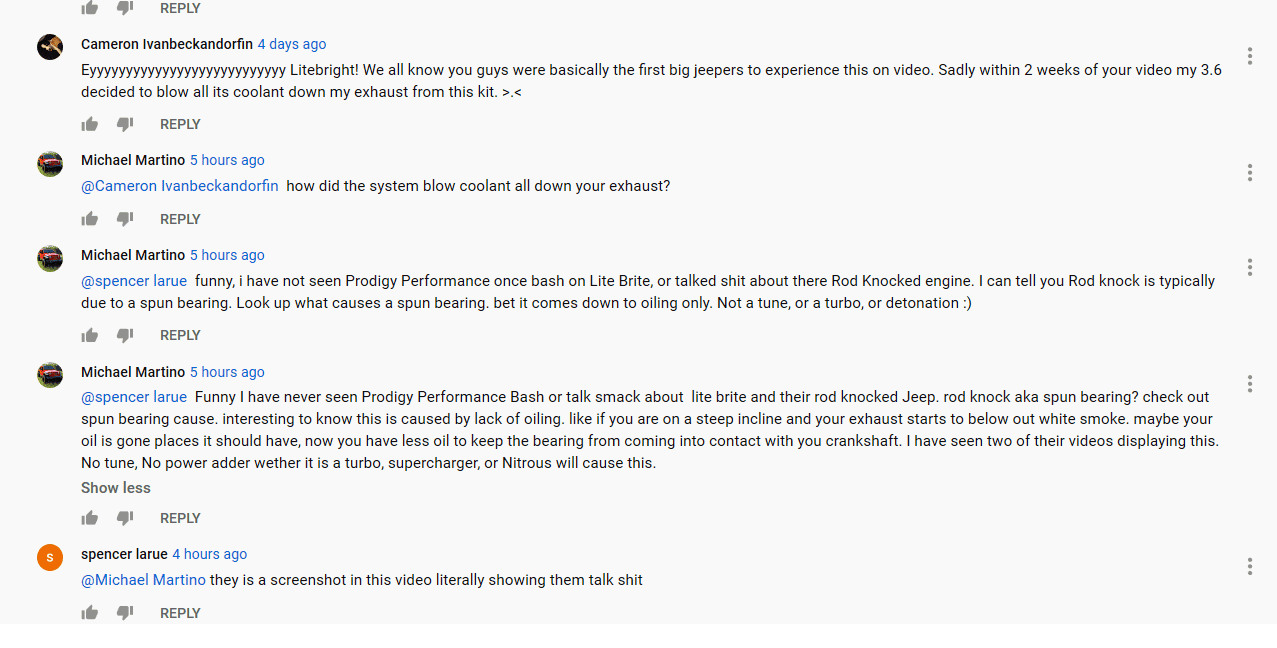This screenshot has width=1277, height=648.
Task: Open options menu for Cameron Ivanbeckandorfin's comment
Action: (x=1250, y=56)
